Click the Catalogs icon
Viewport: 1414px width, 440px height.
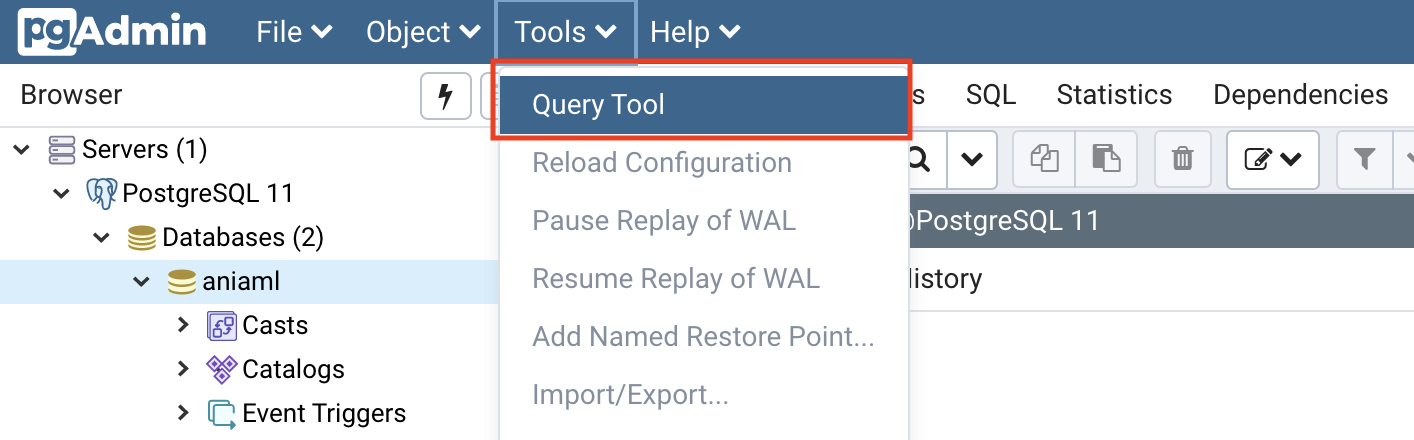pos(221,369)
